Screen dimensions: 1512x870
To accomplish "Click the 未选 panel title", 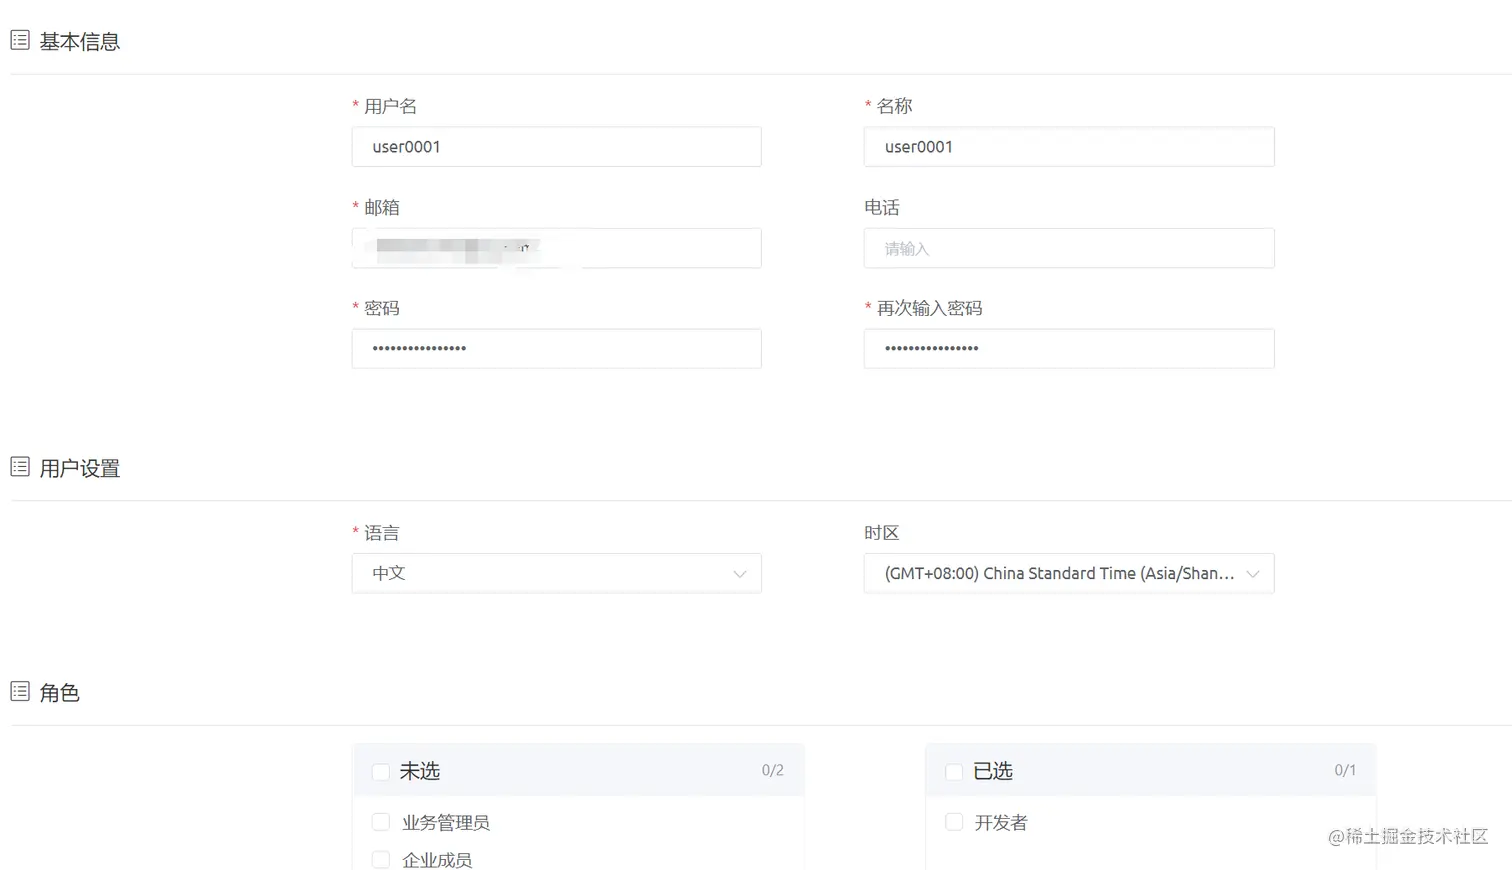I will 420,771.
